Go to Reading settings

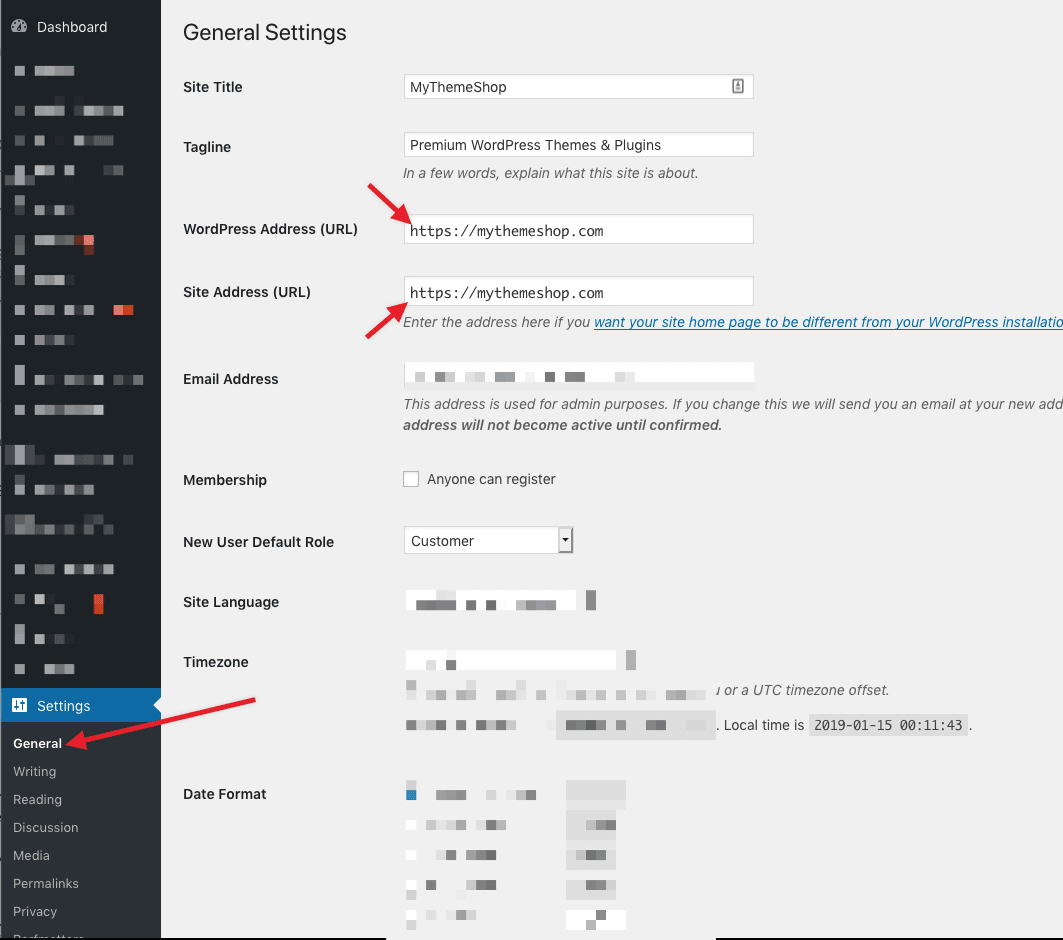[x=37, y=800]
